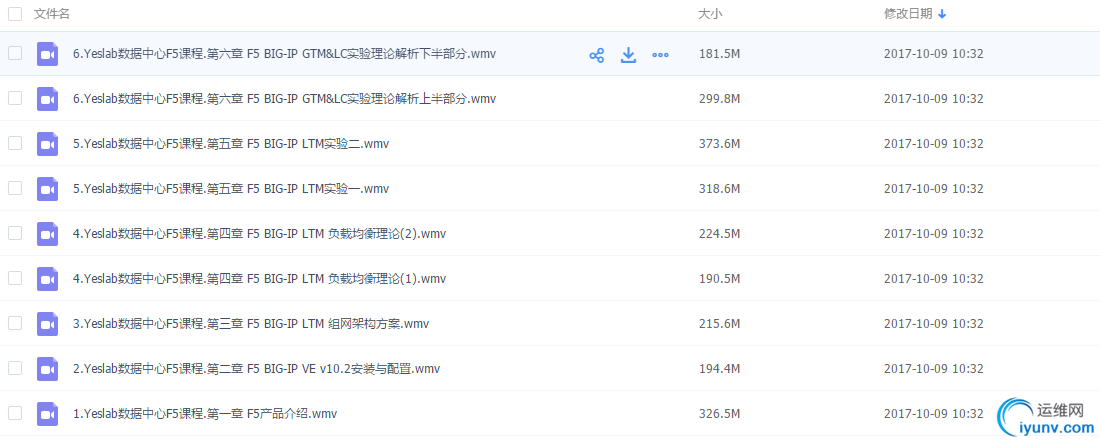Check the box for GTM&LC实验理论解析上半部分.wmv

click(15, 98)
